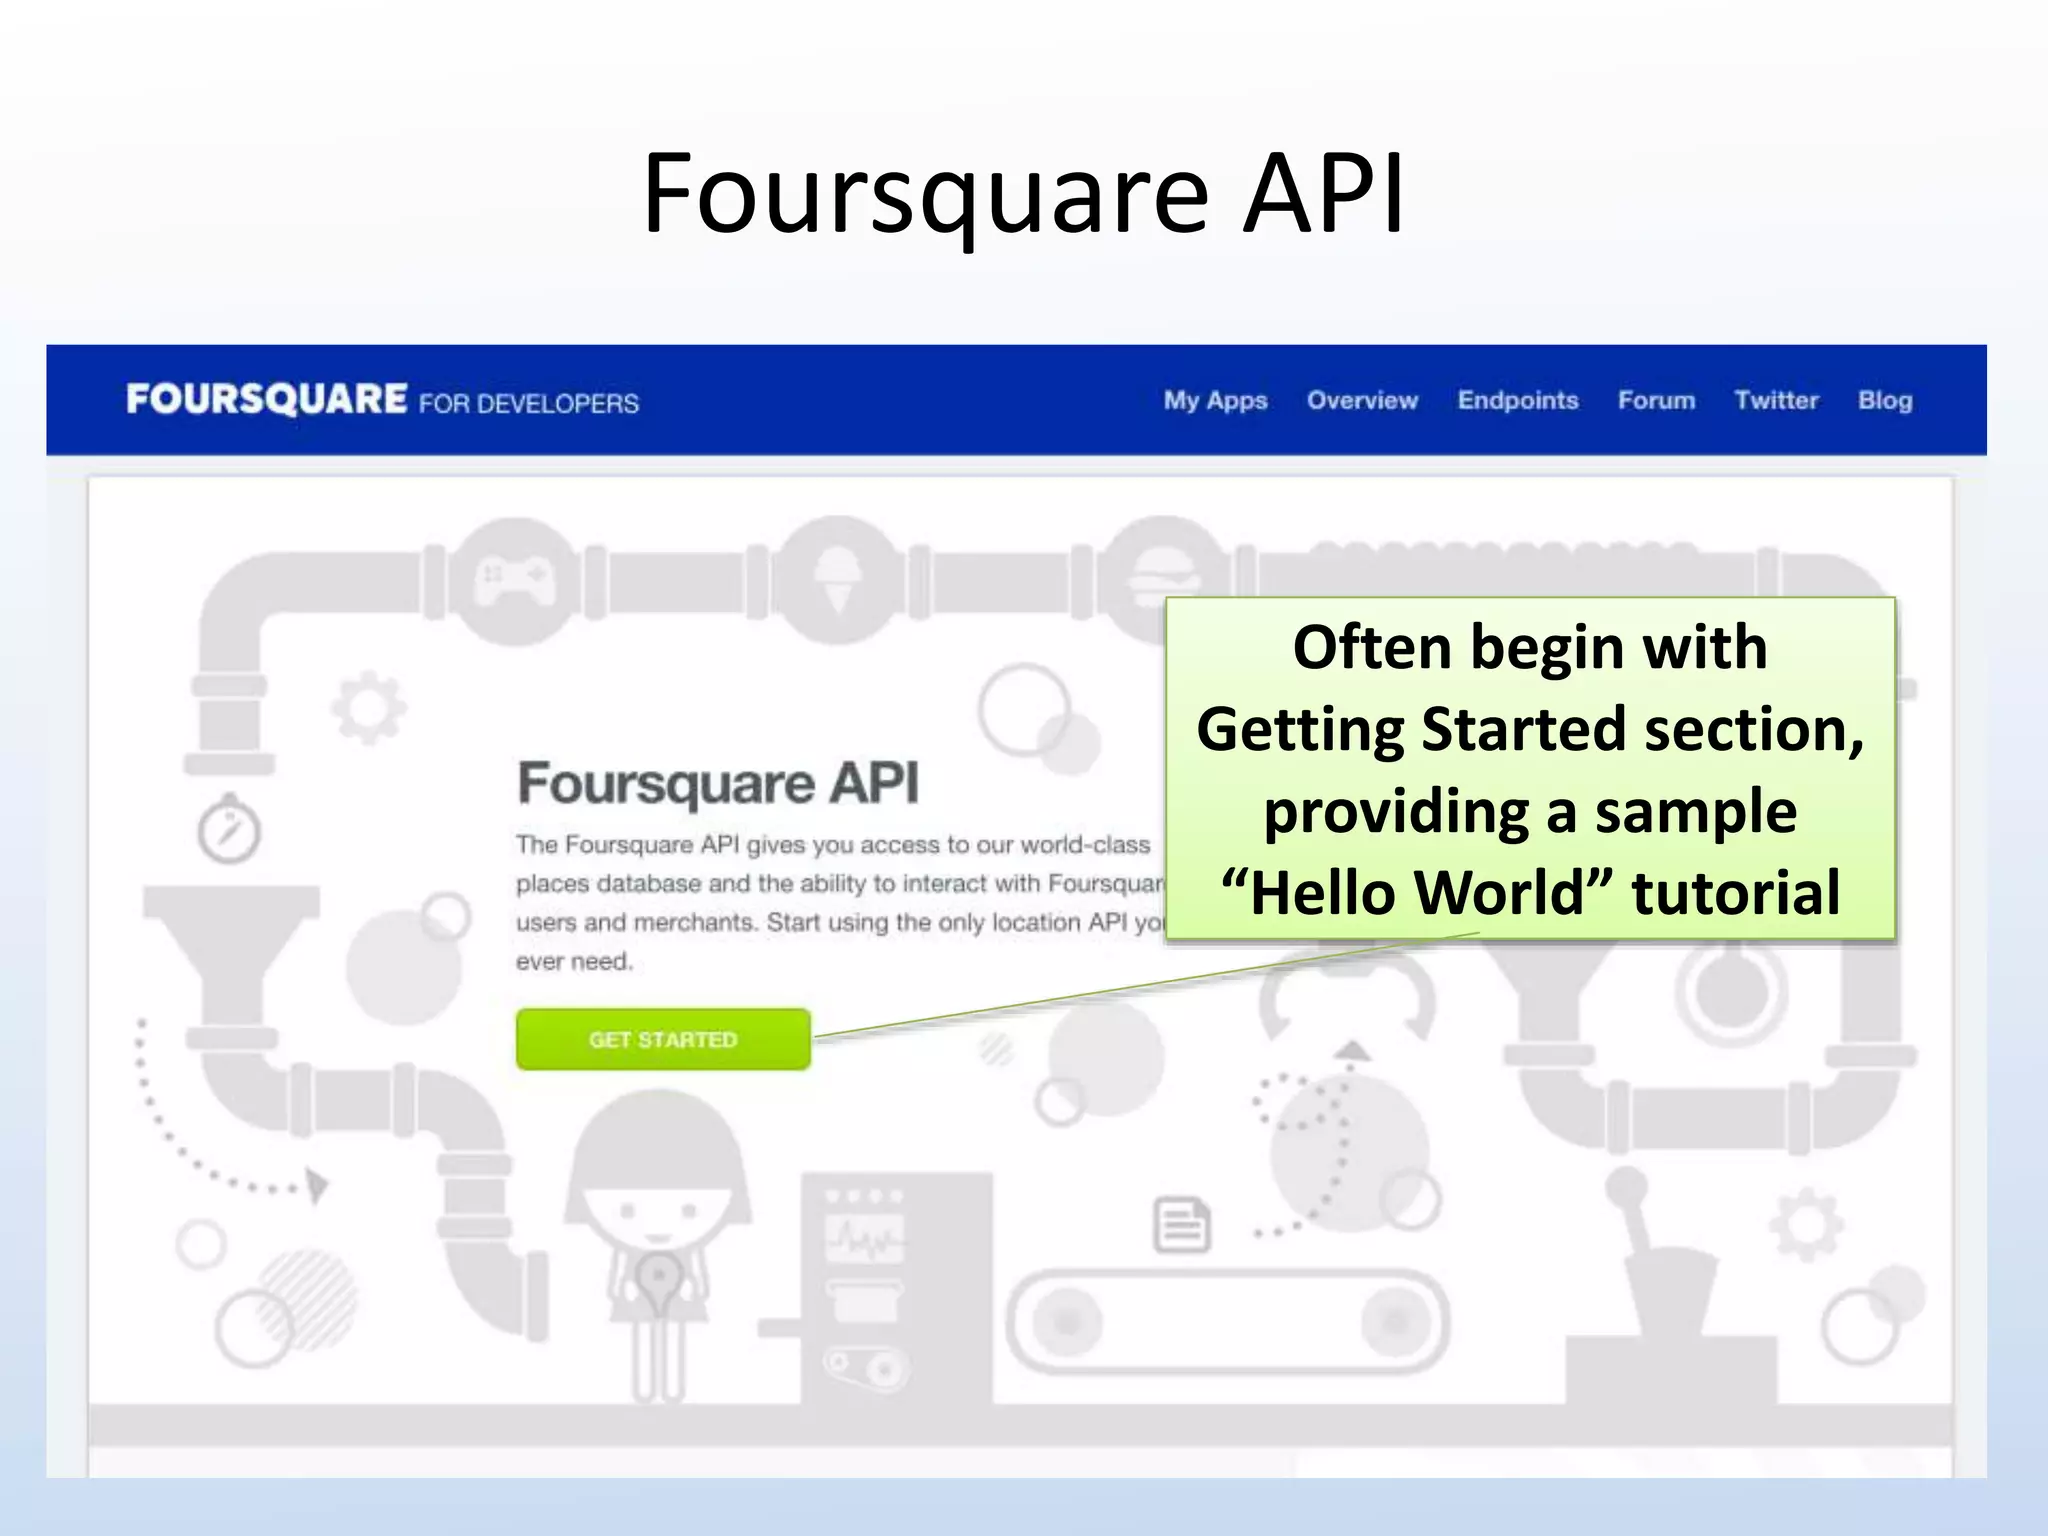Go to the Endpoints page
Image resolution: width=2048 pixels, height=1536 pixels.
[x=1517, y=401]
